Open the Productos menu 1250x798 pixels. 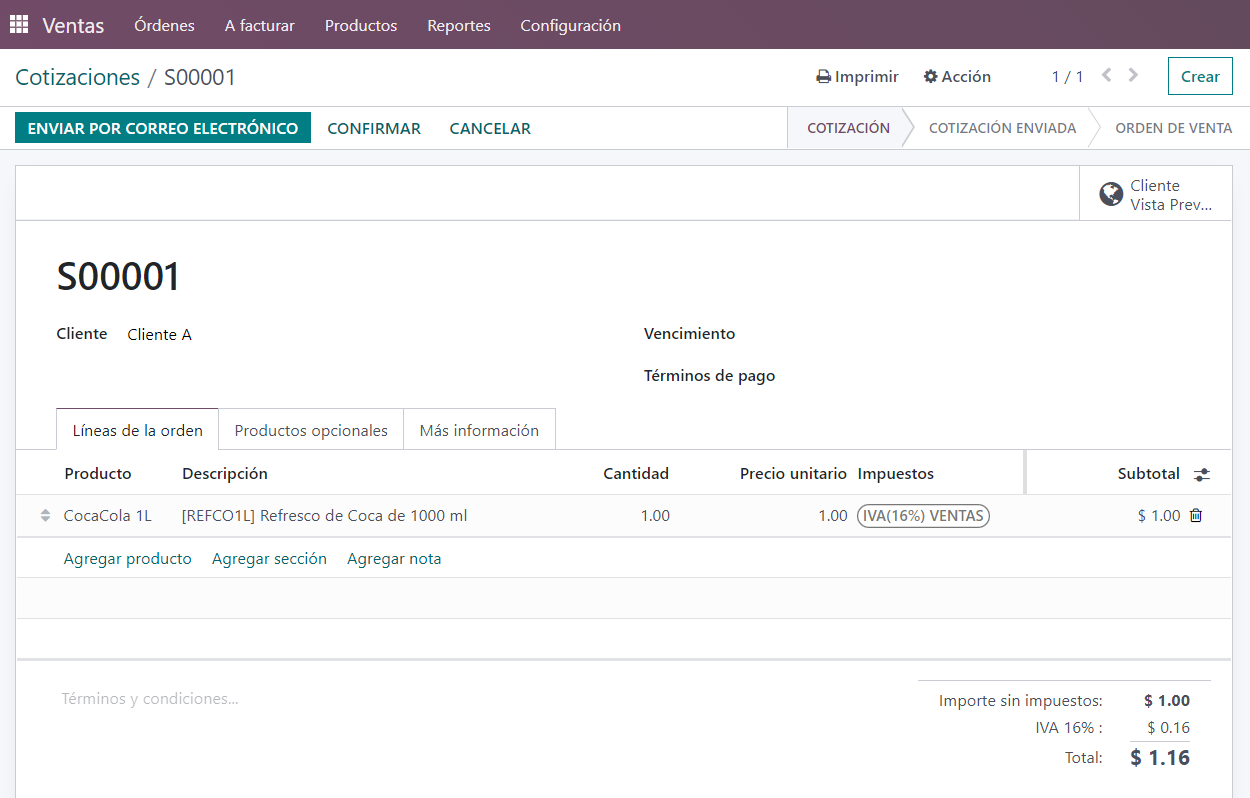(361, 25)
